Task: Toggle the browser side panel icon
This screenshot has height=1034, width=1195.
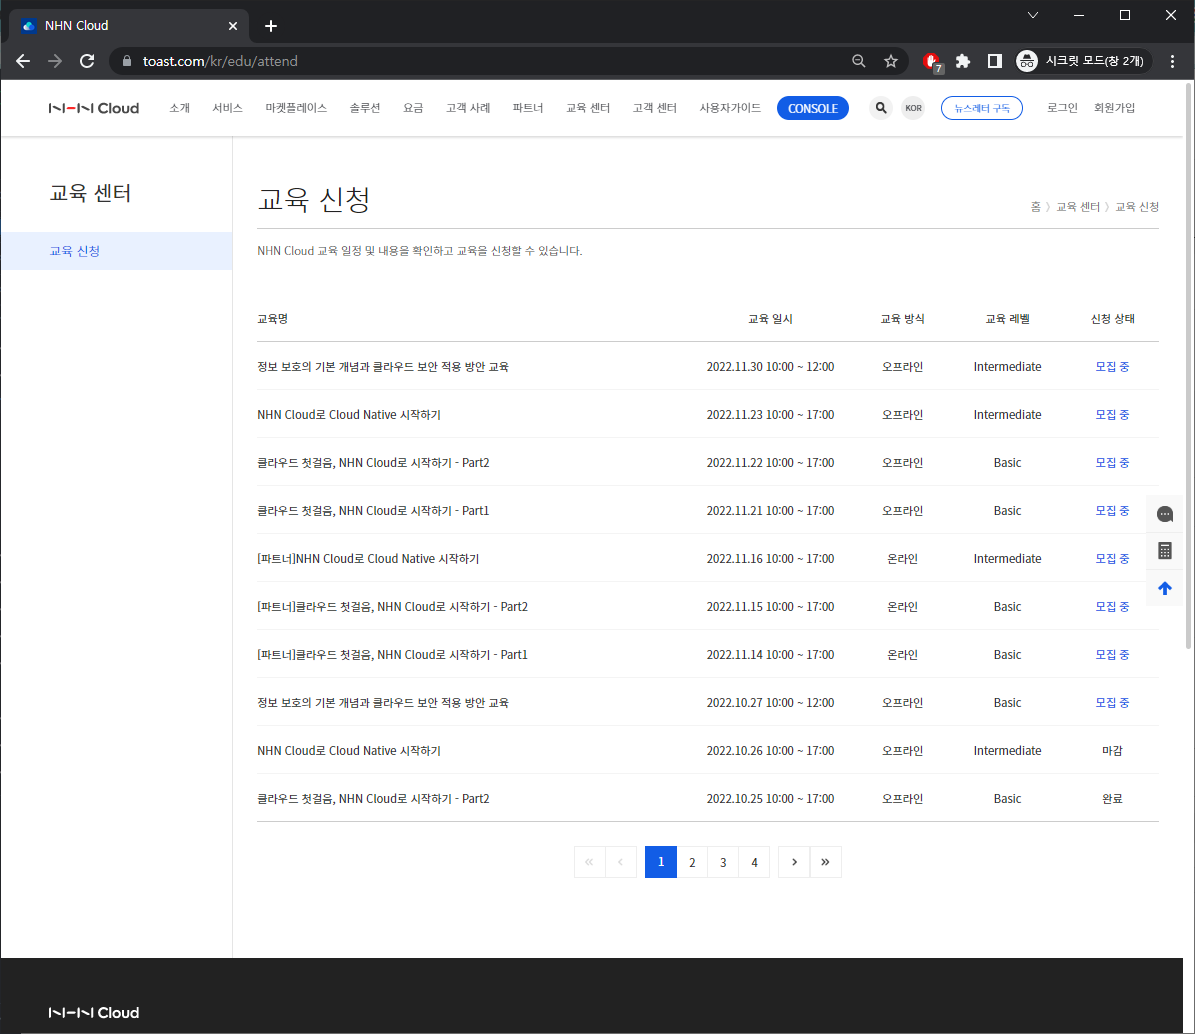Action: coord(995,61)
